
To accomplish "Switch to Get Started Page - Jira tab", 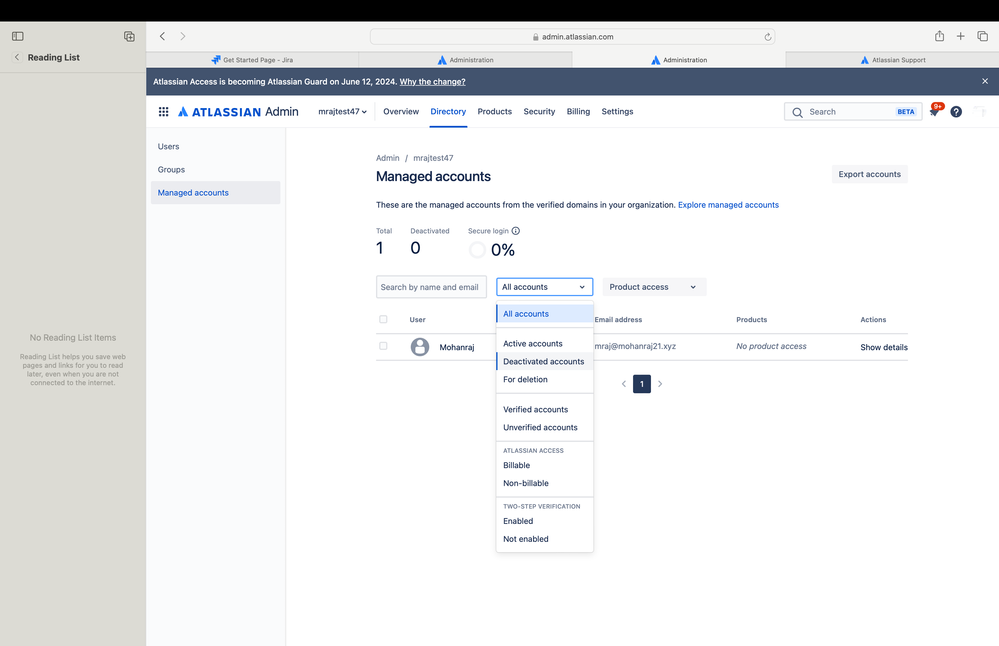I will pos(252,60).
